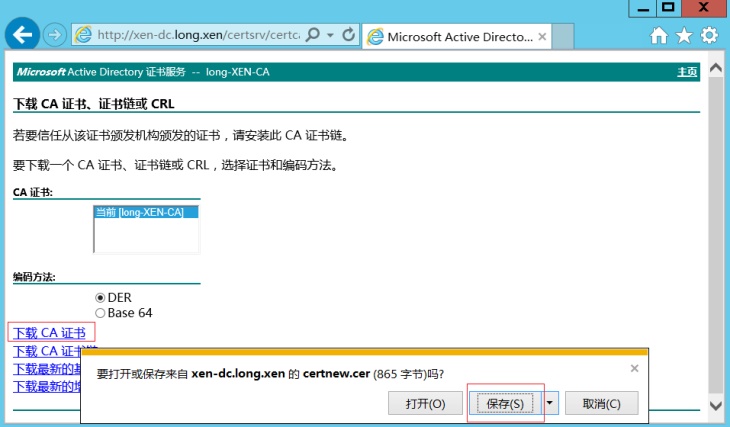
Task: Dismiss the download notification bar X
Action: tap(634, 368)
